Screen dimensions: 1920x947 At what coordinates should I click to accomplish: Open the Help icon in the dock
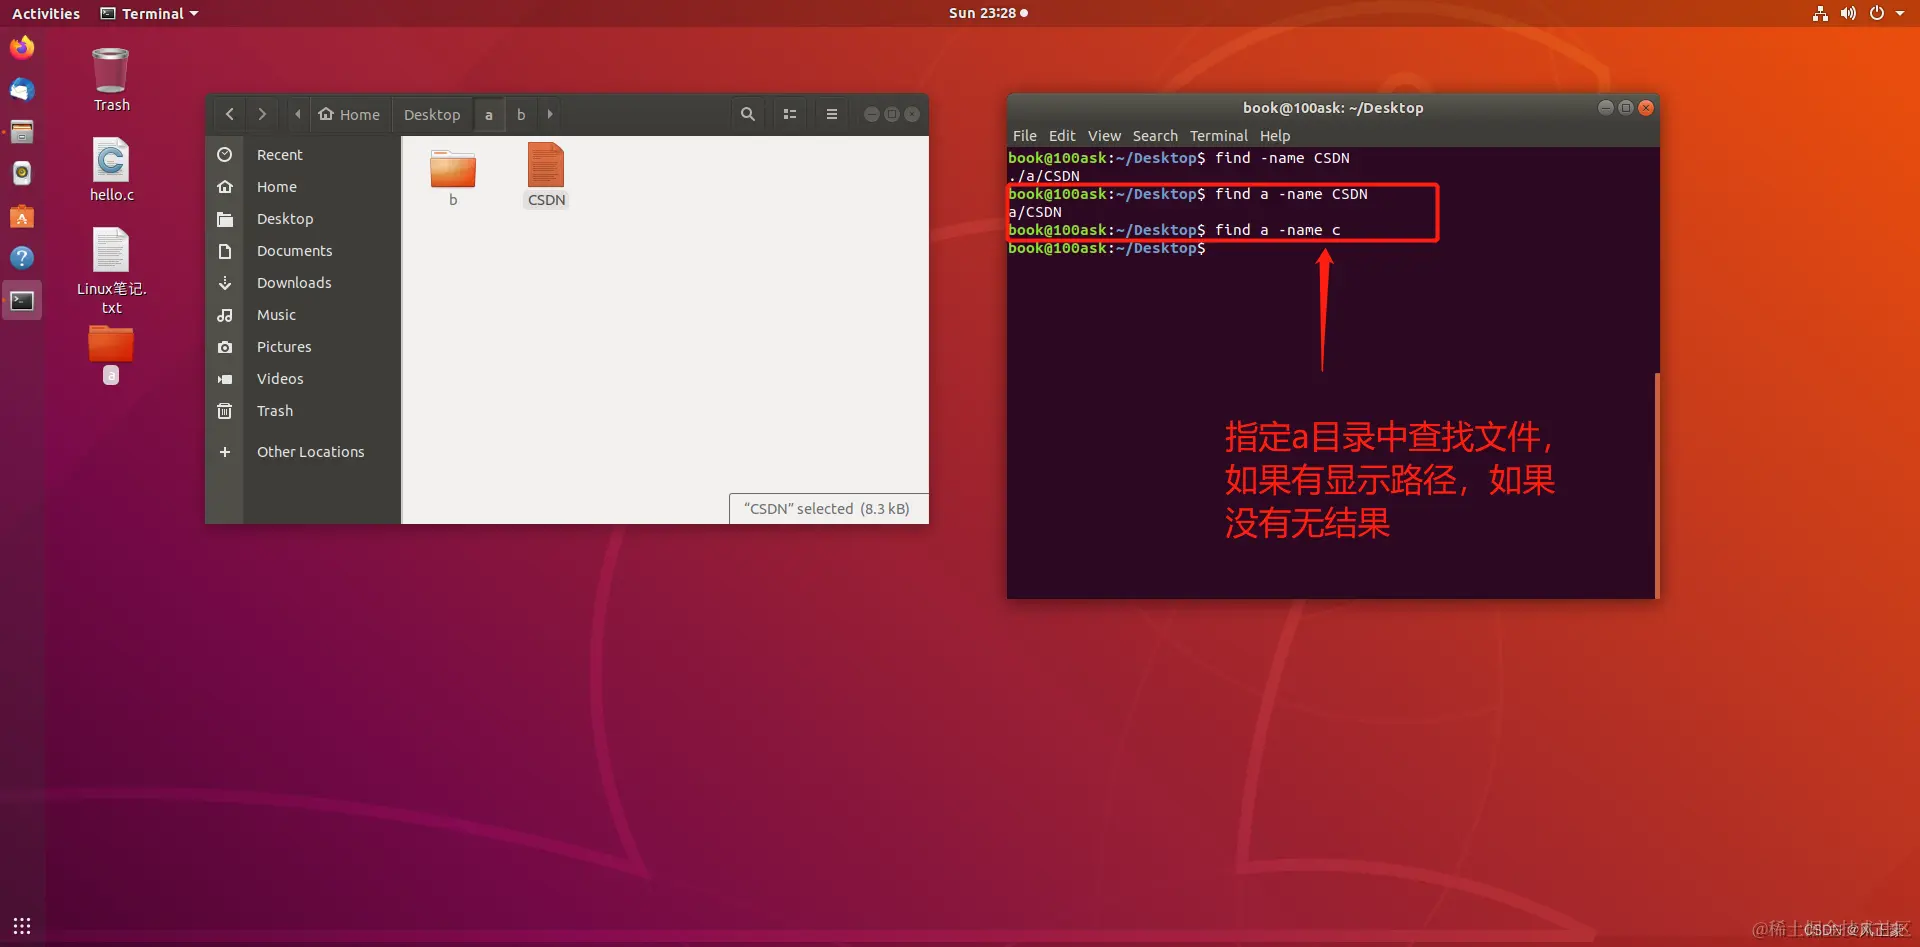[22, 258]
